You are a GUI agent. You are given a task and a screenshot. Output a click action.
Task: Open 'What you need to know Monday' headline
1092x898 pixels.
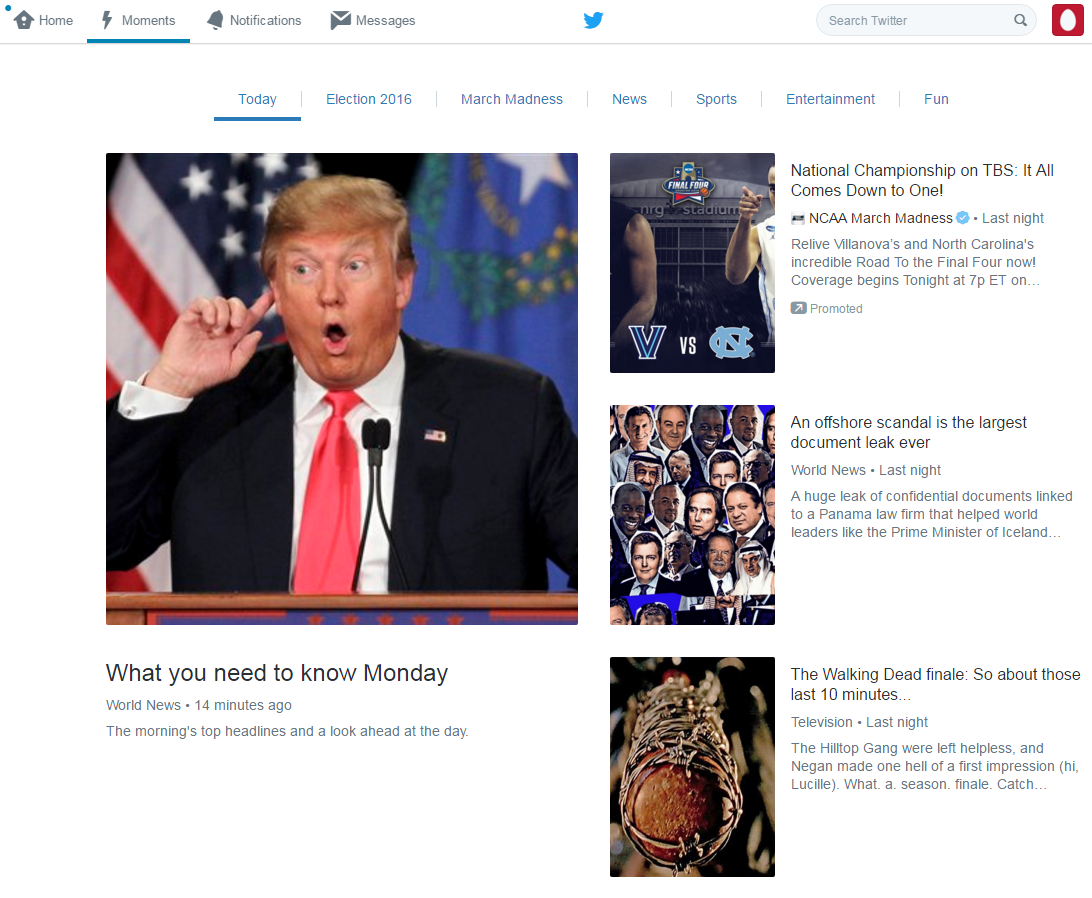tap(276, 673)
